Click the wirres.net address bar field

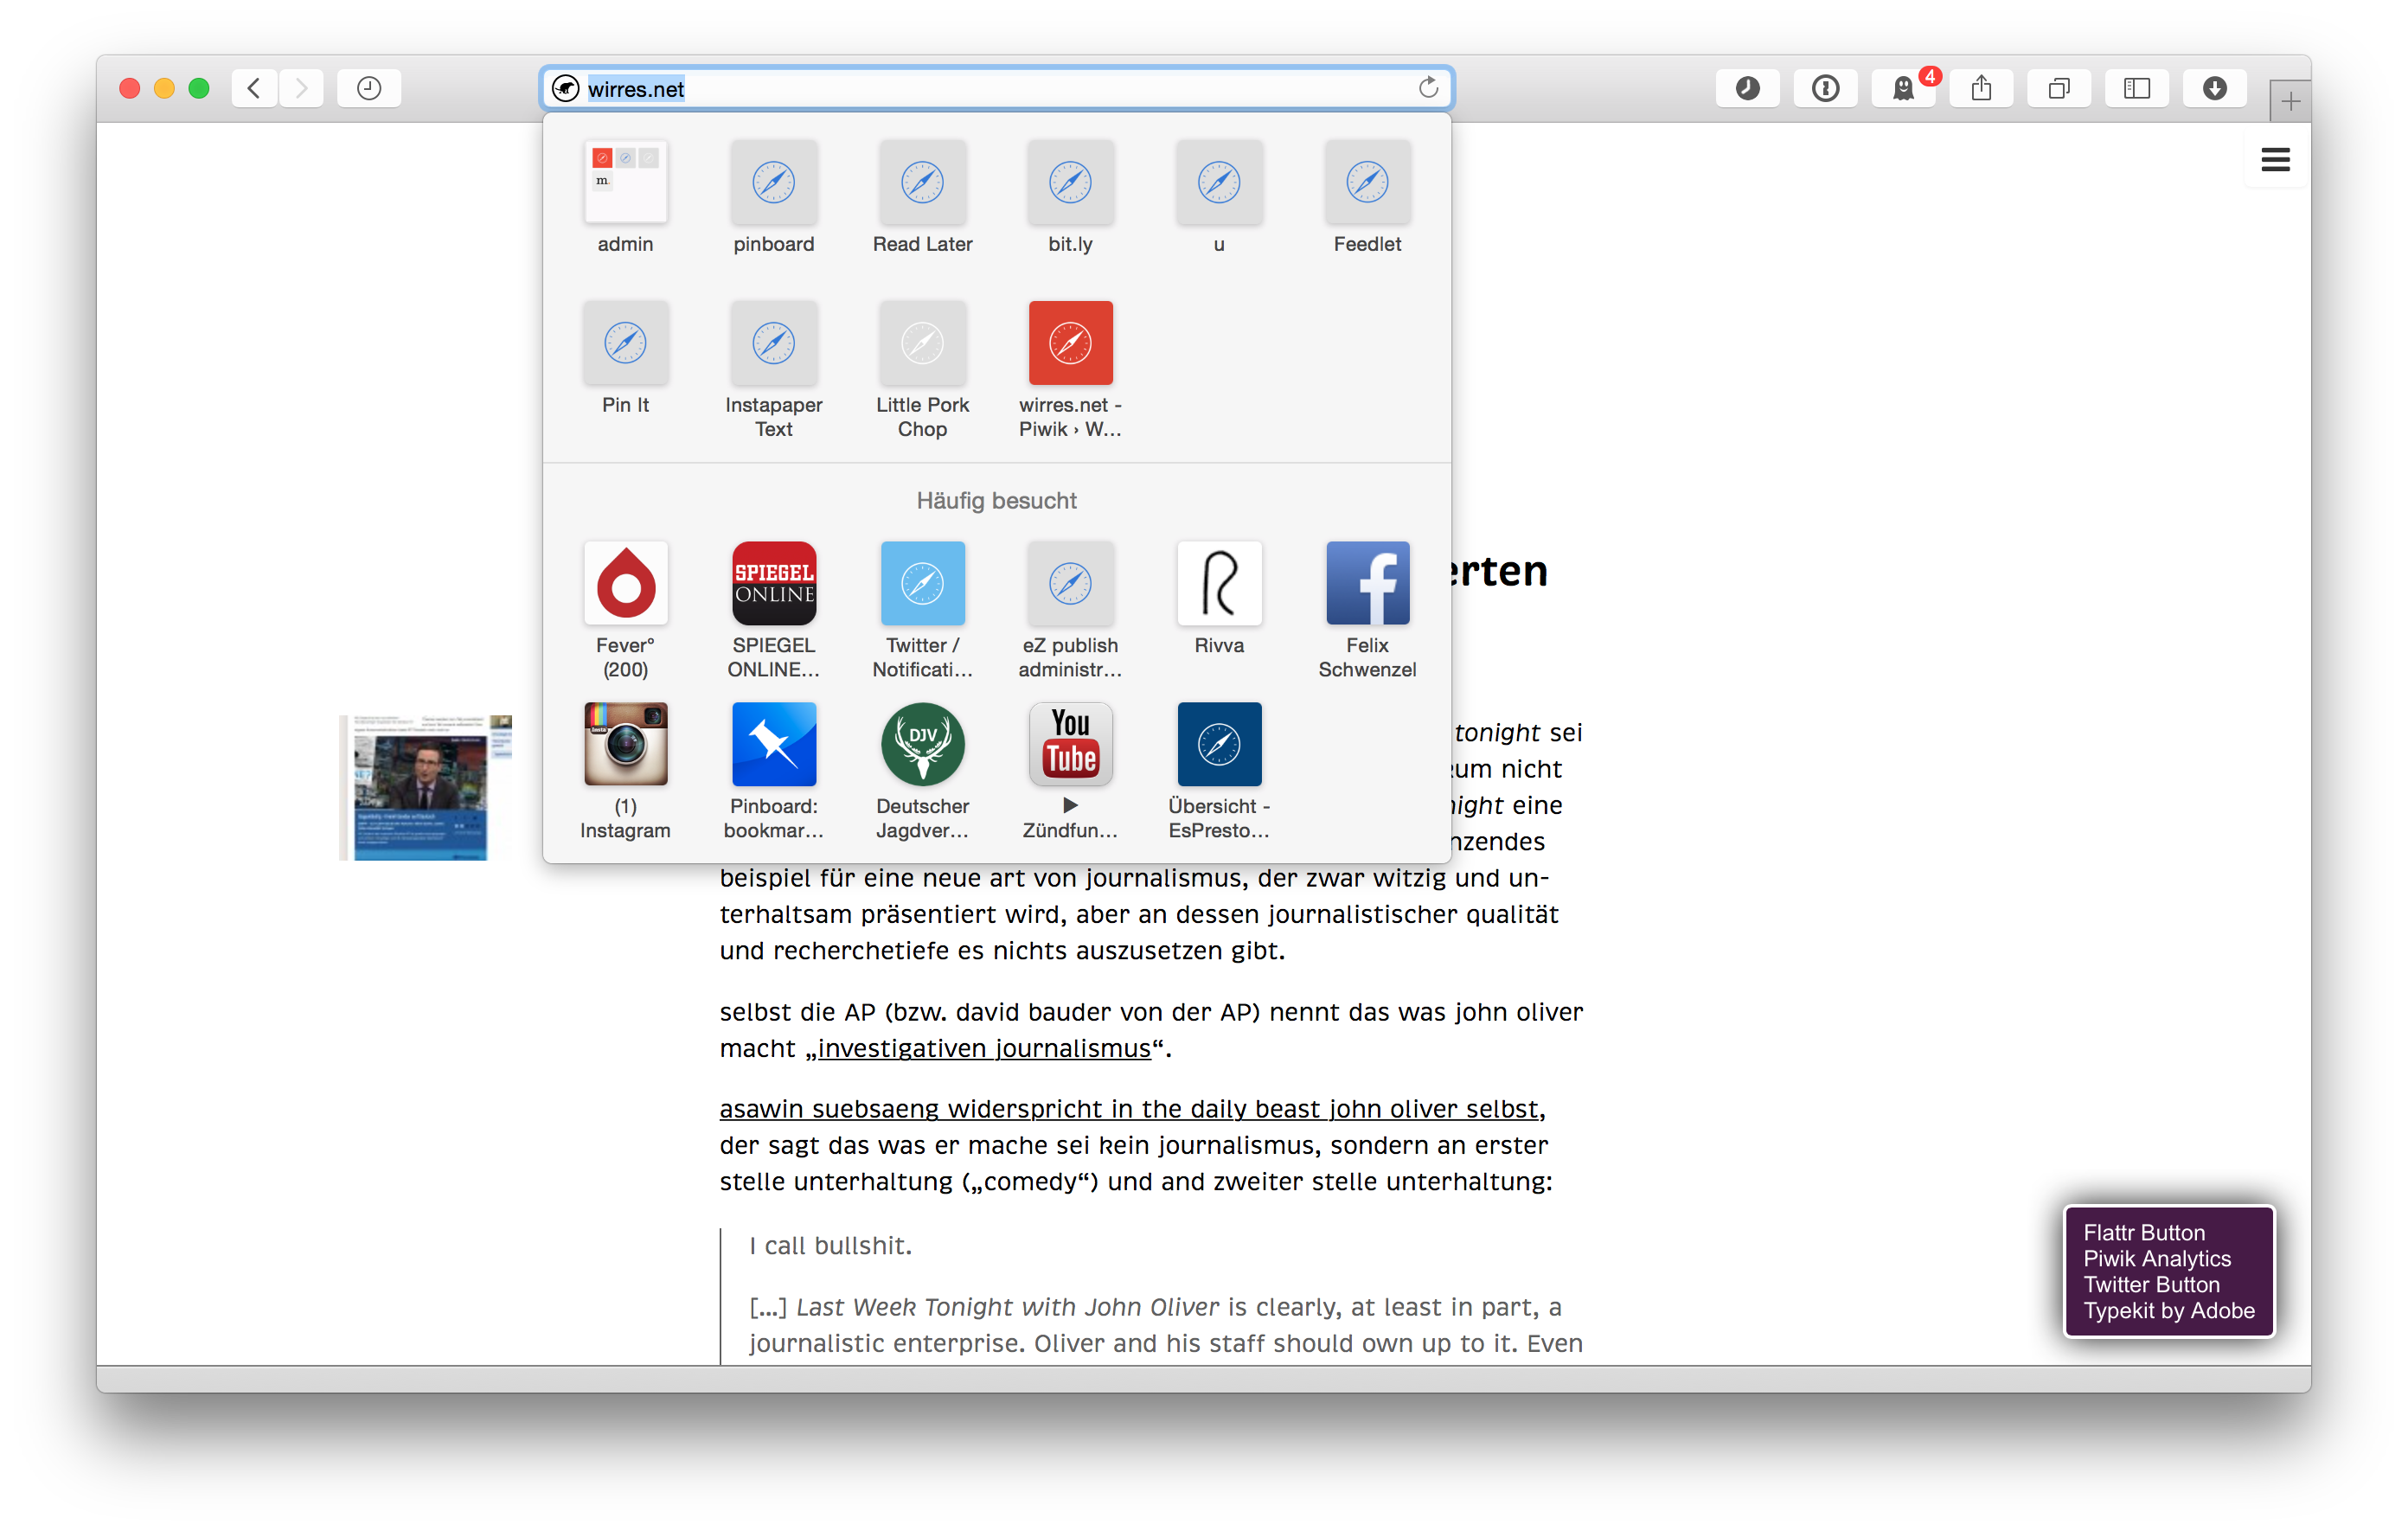pyautogui.click(x=997, y=88)
